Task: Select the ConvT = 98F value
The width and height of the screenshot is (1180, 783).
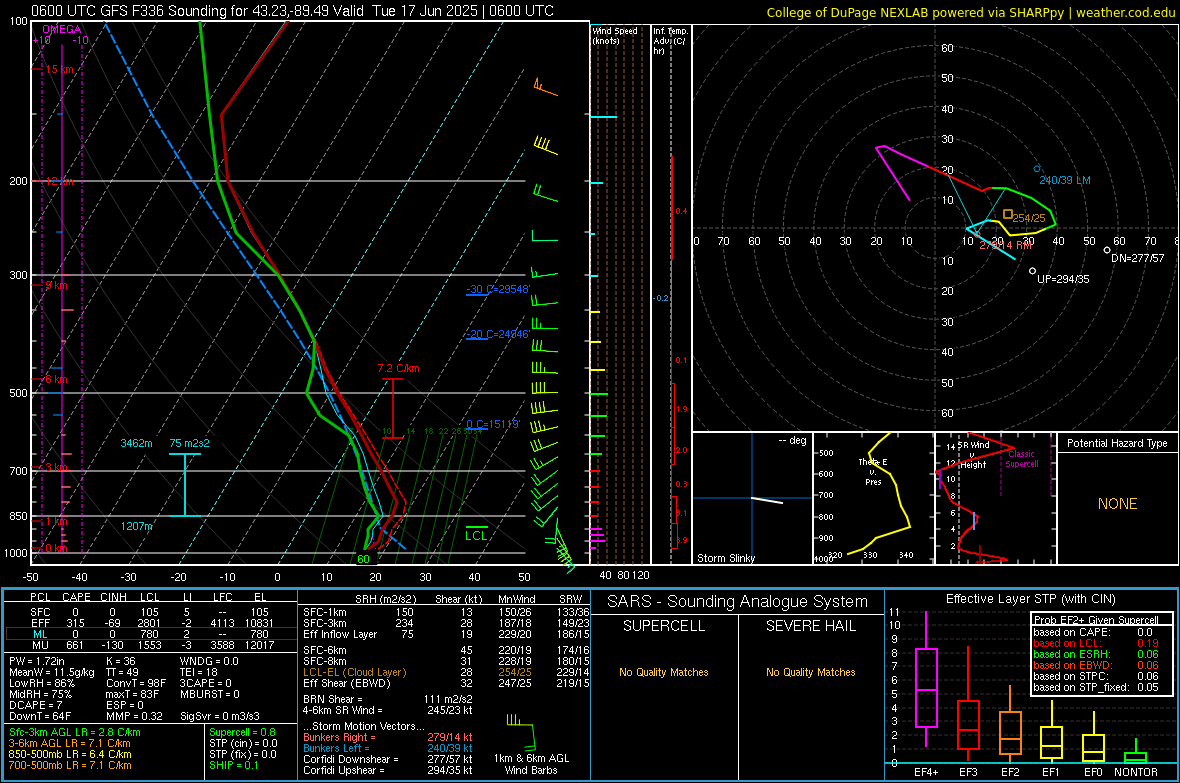Action: pyautogui.click(x=135, y=684)
